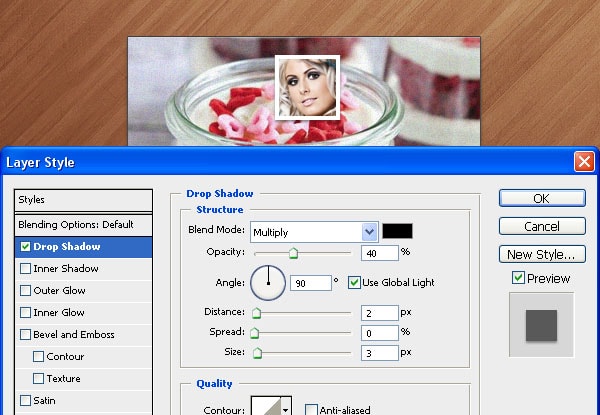
Task: Toggle the Preview checkbox
Action: (x=518, y=278)
